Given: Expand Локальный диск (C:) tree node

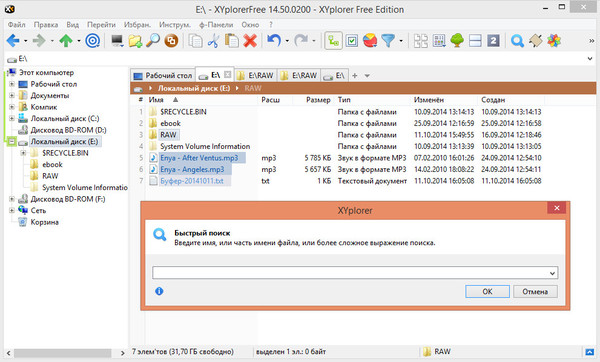Looking at the screenshot, I should tap(11, 119).
